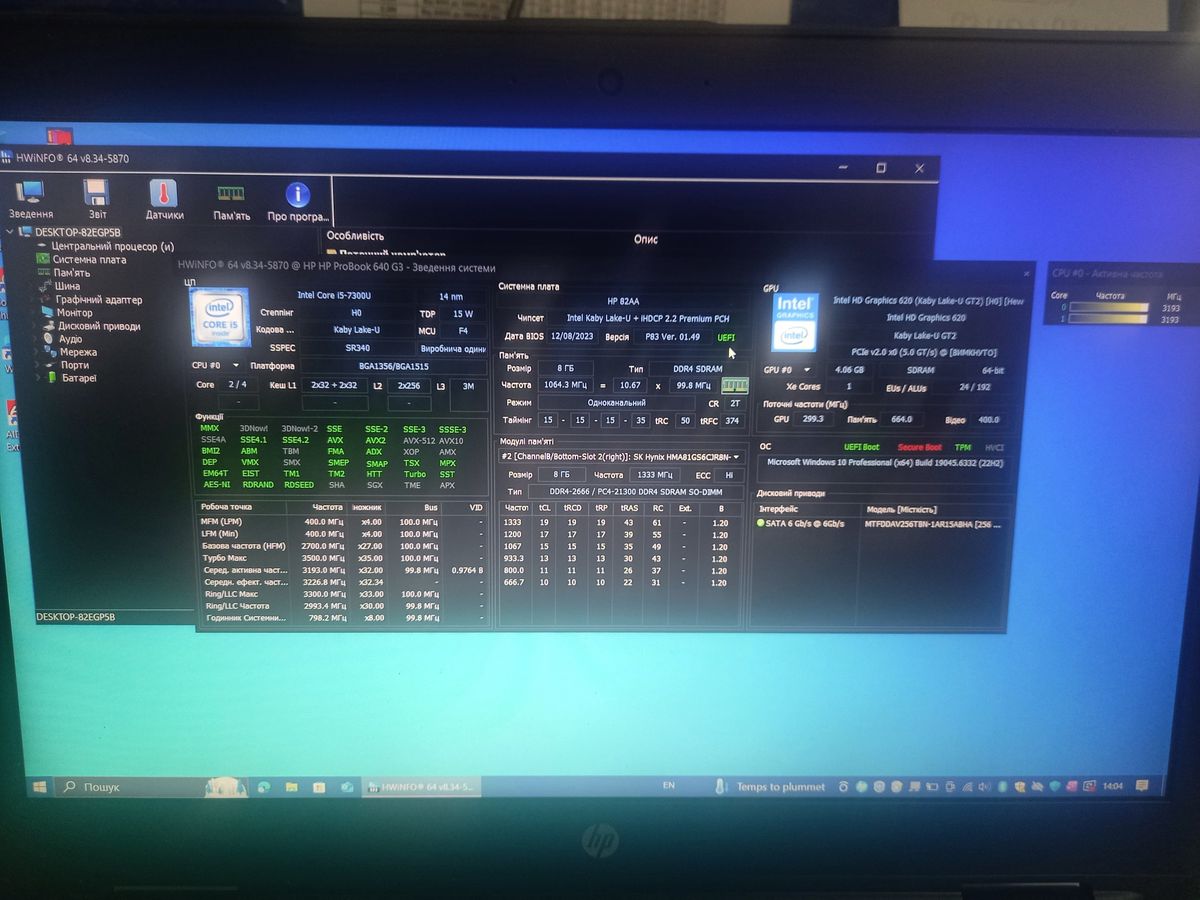Image resolution: width=1200 pixels, height=900 pixels.
Task: Open the Windows Start menu
Action: (39, 787)
